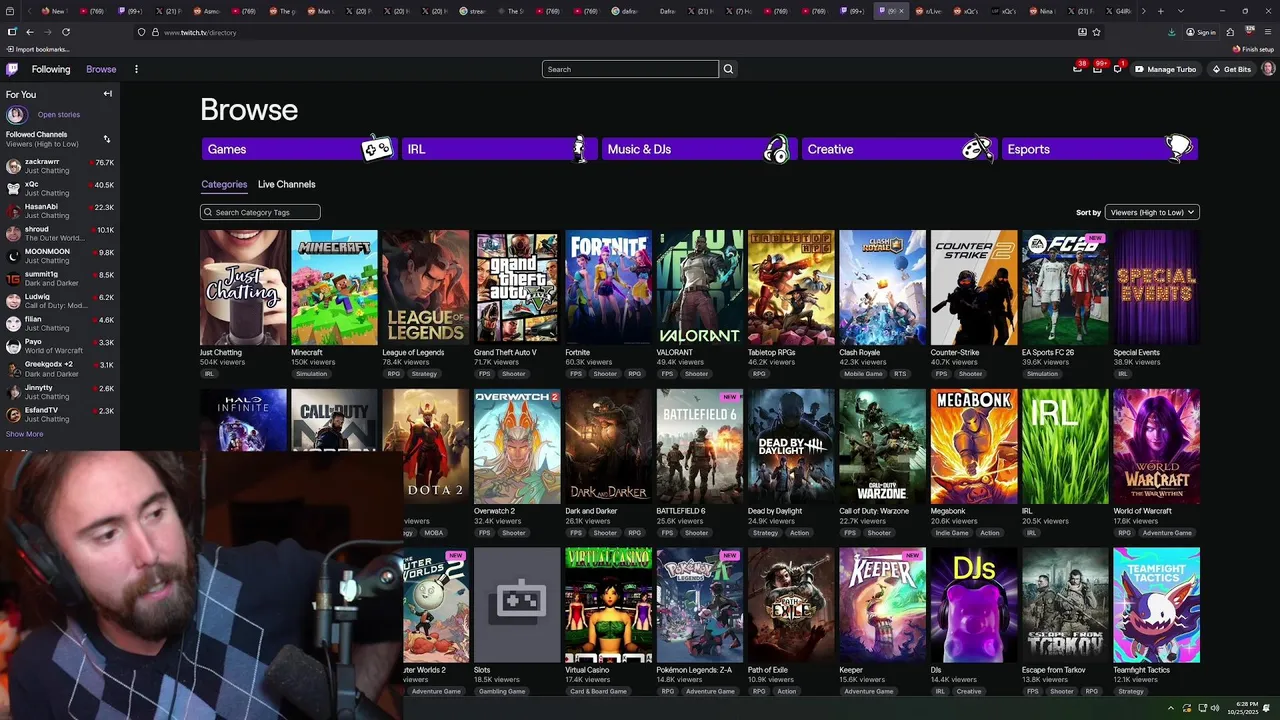Open browser downloads arrow icon
Screen dimensions: 1280x720
pyautogui.click(x=1172, y=32)
